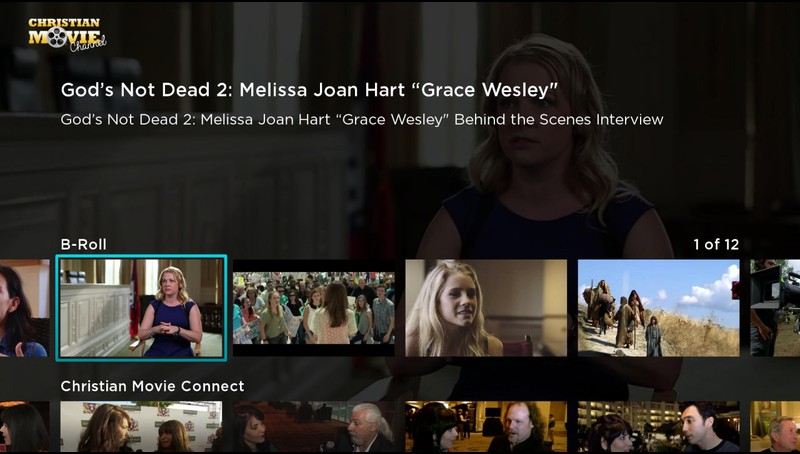Select the Christian Movie Connect row heading
This screenshot has width=800, height=454.
(x=153, y=386)
